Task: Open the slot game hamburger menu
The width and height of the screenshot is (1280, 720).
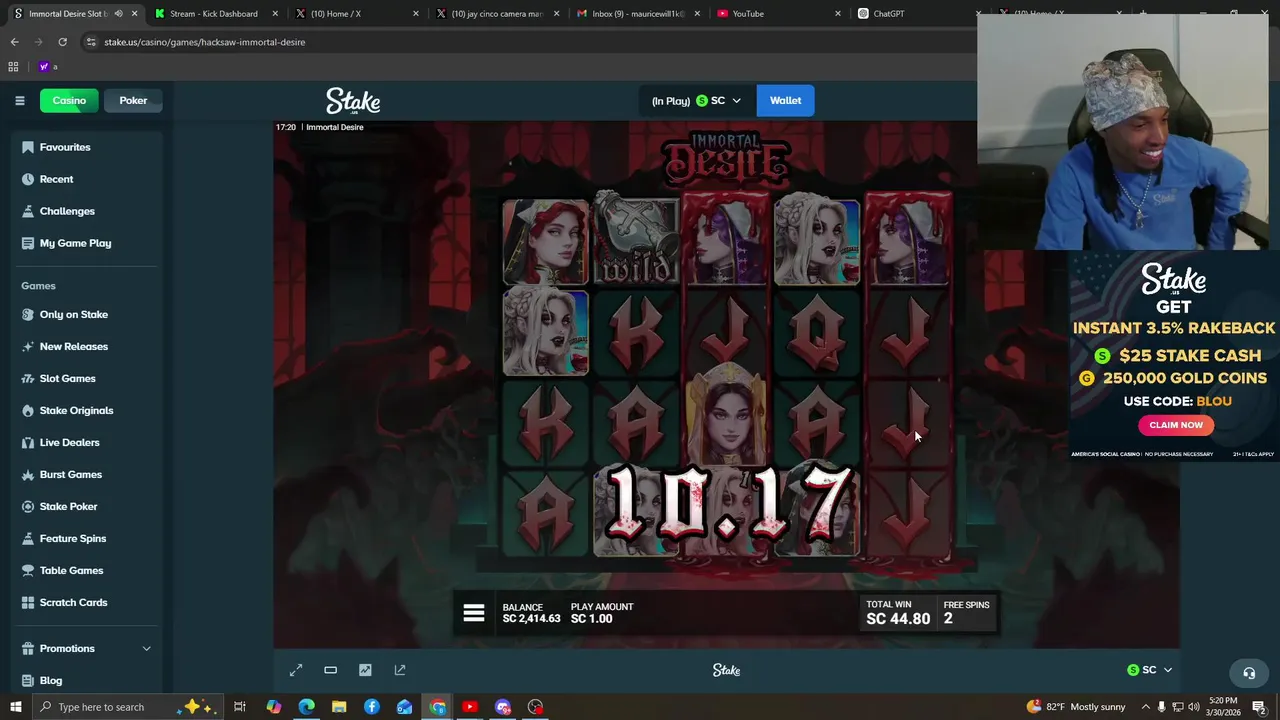Action: pyautogui.click(x=474, y=613)
